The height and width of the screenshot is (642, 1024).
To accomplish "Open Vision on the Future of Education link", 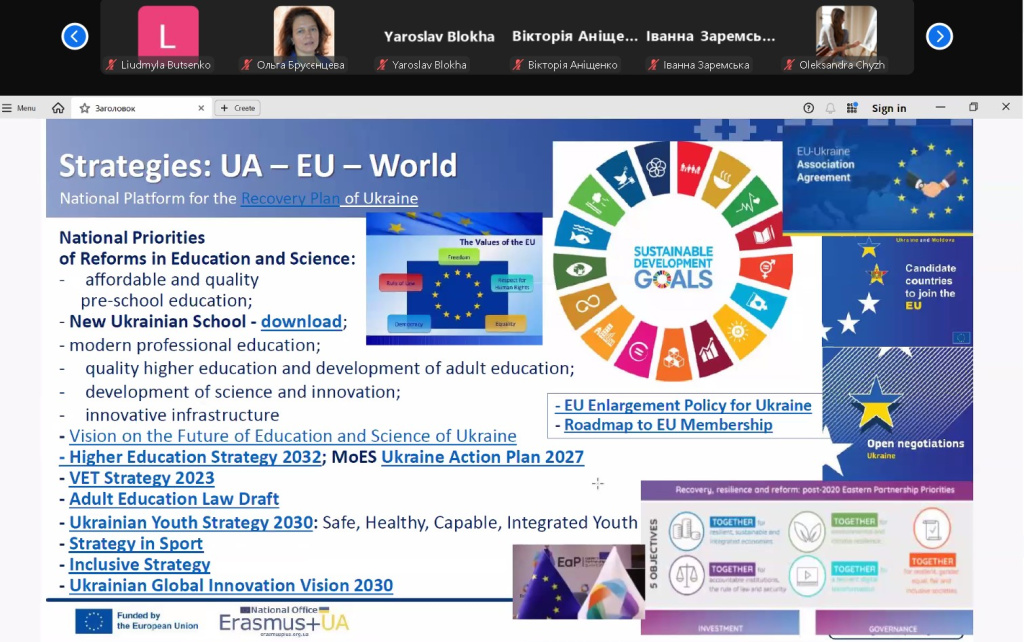I will pyautogui.click(x=293, y=436).
